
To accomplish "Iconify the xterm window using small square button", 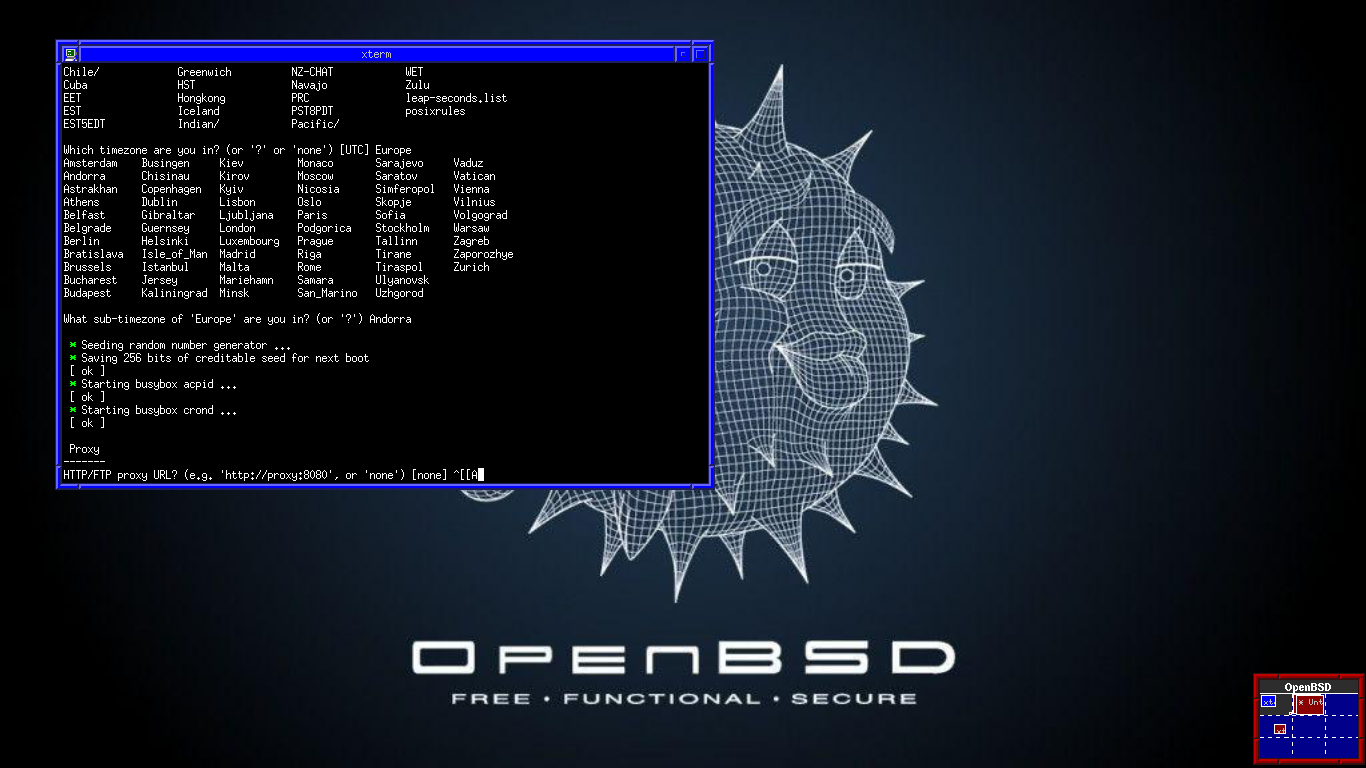I will (x=683, y=54).
